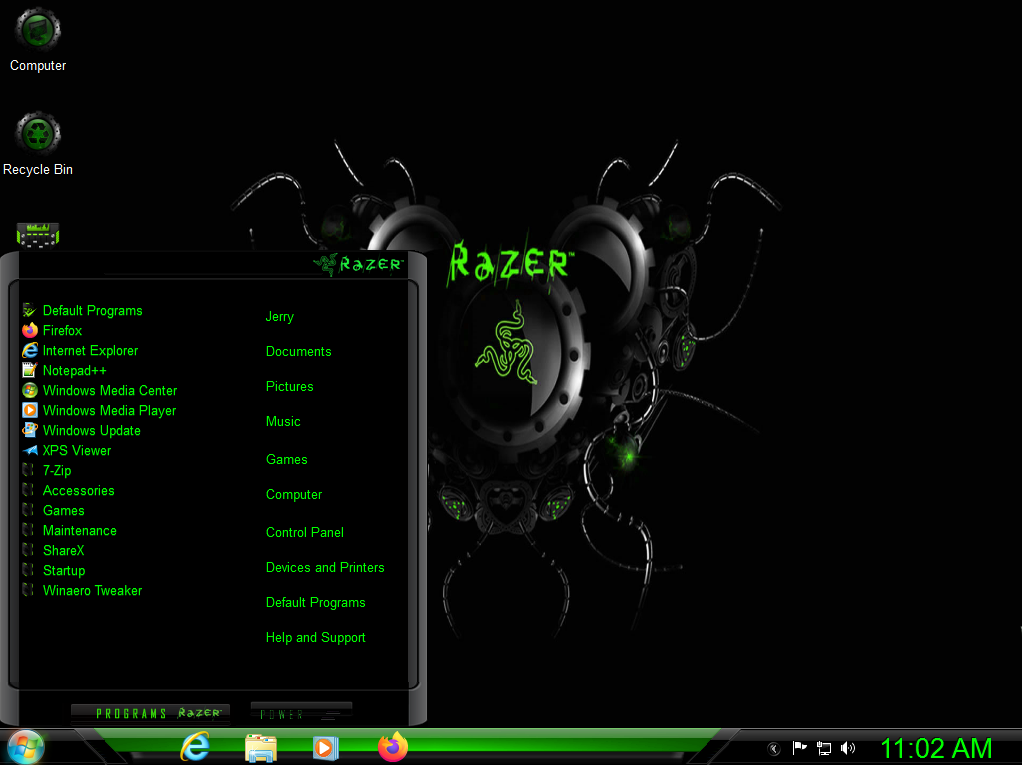Image resolution: width=1022 pixels, height=765 pixels.
Task: Open the Jerry user folder link
Action: coord(280,317)
